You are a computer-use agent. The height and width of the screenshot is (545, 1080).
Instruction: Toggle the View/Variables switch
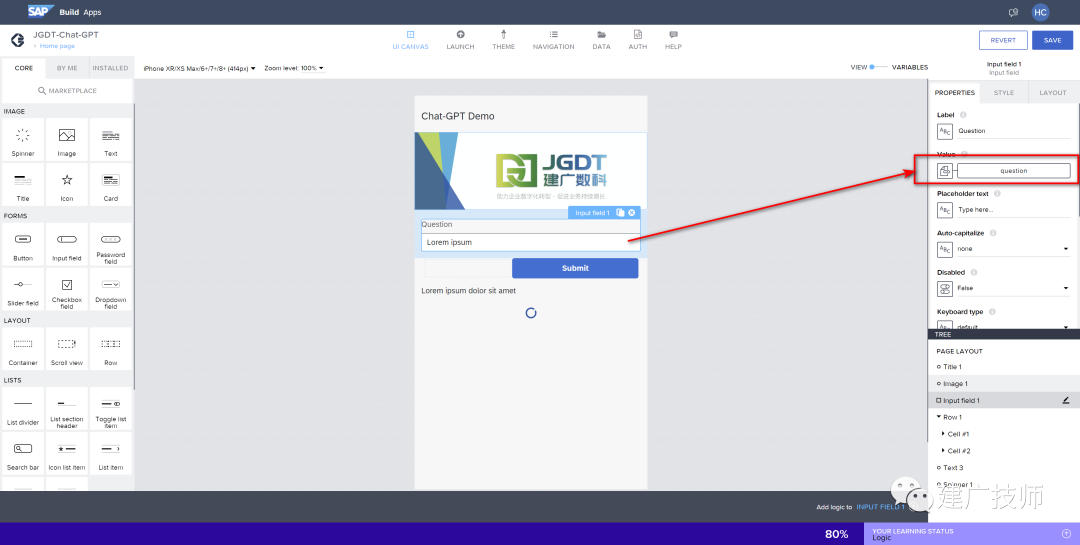click(x=879, y=67)
